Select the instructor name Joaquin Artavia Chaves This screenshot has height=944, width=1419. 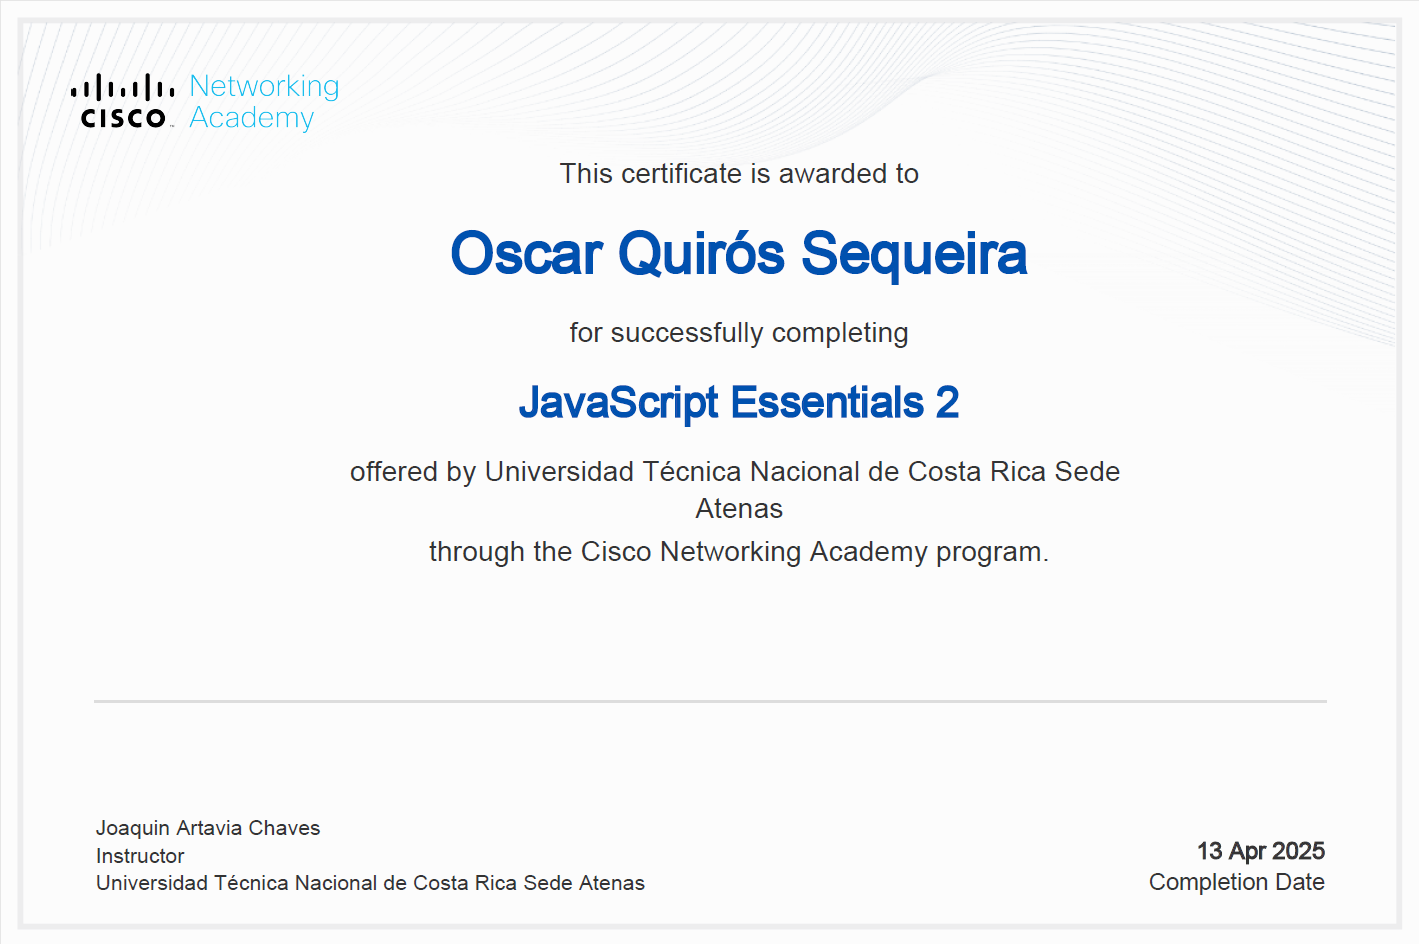(207, 828)
